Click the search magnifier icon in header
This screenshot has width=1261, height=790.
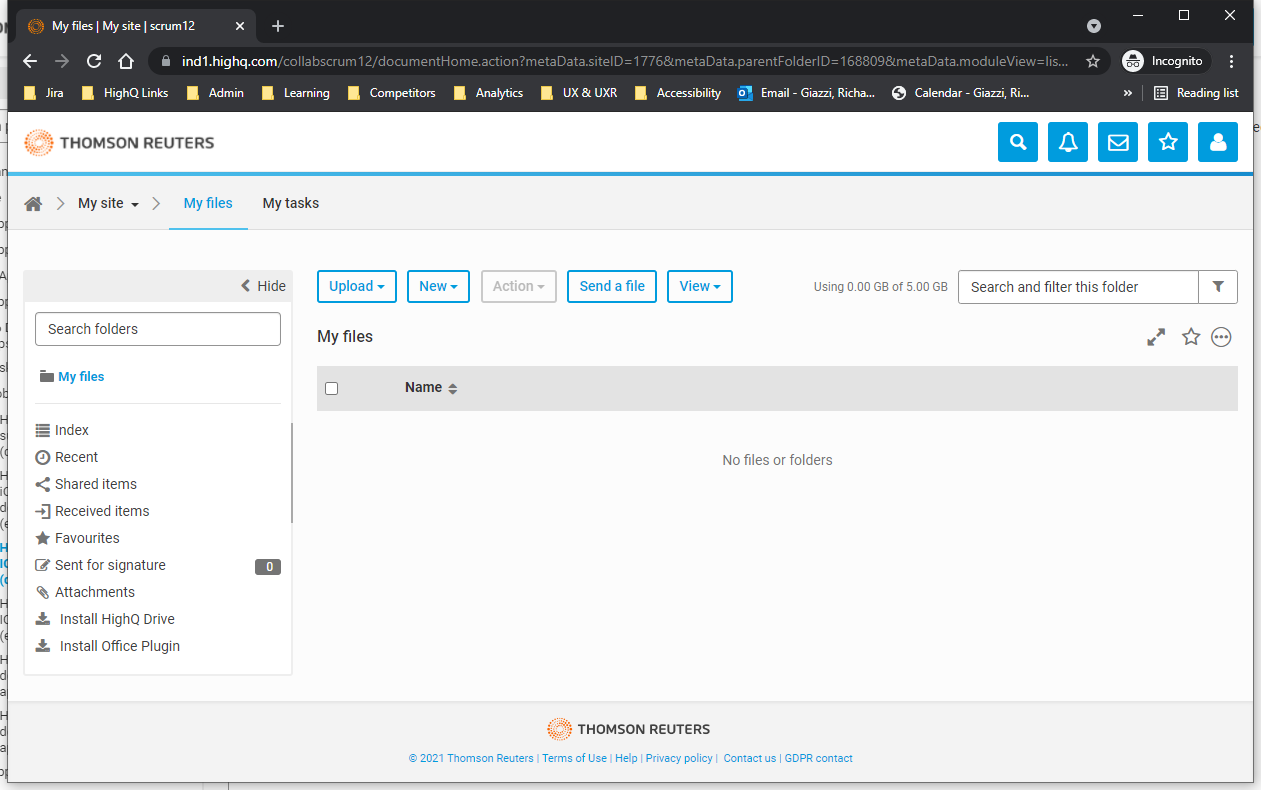point(1018,142)
